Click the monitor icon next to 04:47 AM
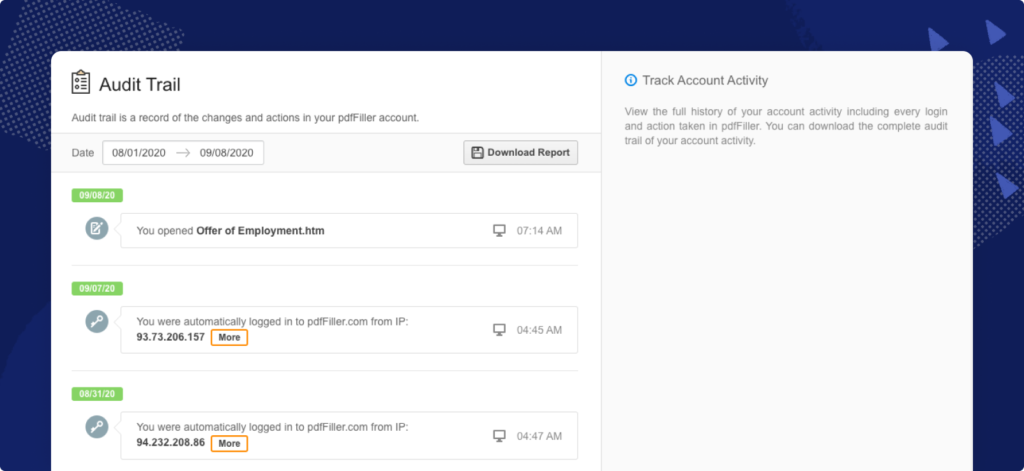This screenshot has width=1024, height=471. [500, 436]
